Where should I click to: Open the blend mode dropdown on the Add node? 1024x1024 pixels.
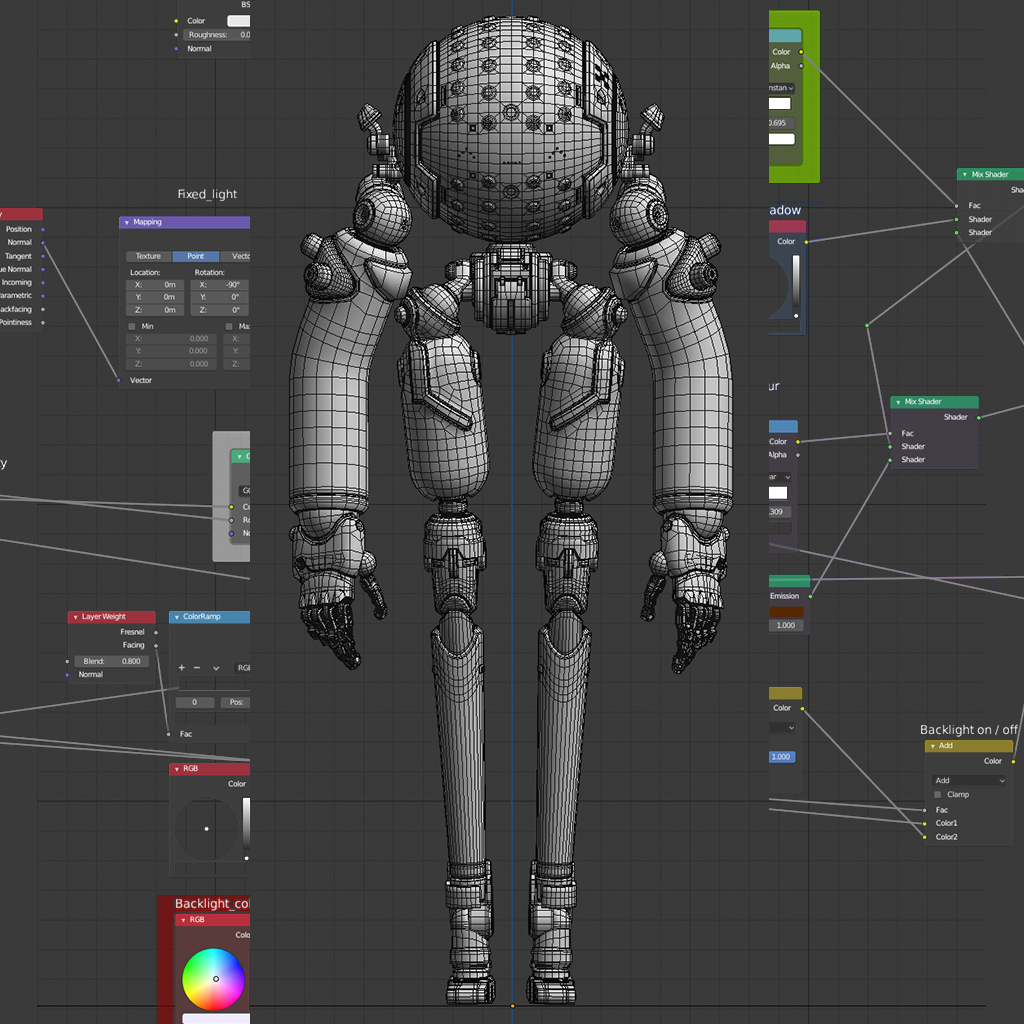pos(968,780)
